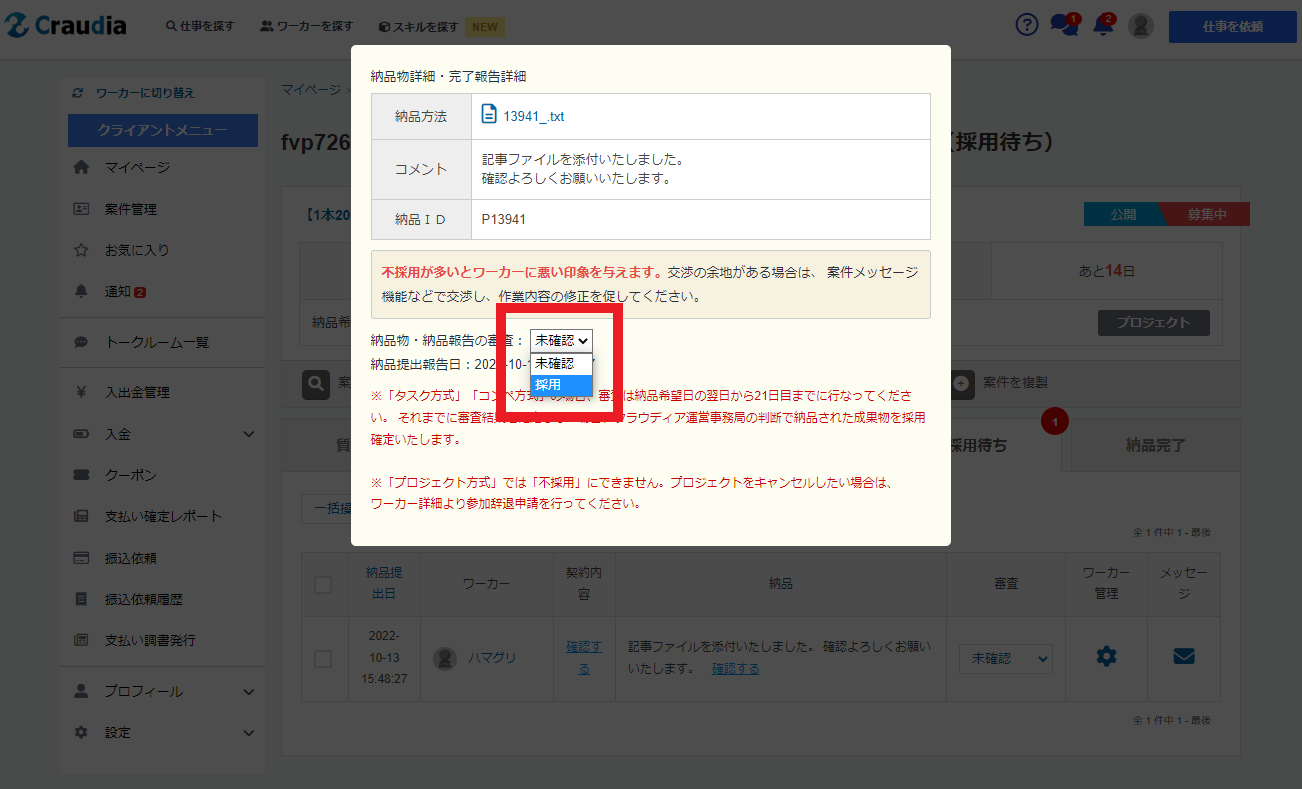Image resolution: width=1302 pixels, height=789 pixels.
Task: Select 未確認 option in the dropdown list
Action: coord(561,364)
